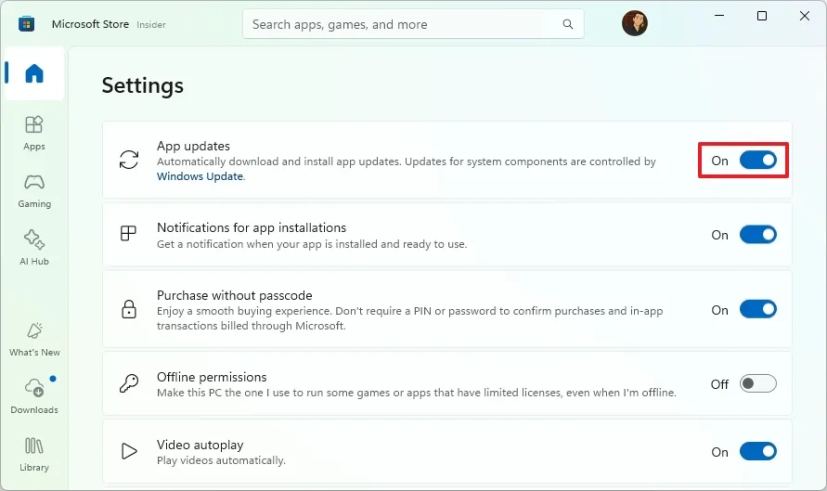Click the App updates sync icon
This screenshot has width=827, height=491.
(x=129, y=160)
